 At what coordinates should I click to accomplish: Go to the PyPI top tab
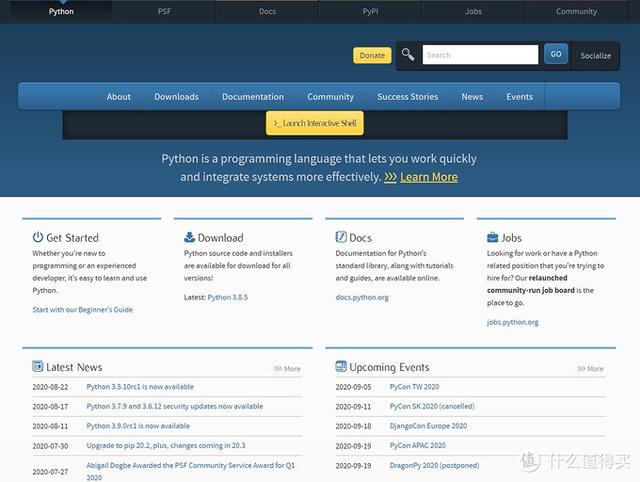click(370, 11)
